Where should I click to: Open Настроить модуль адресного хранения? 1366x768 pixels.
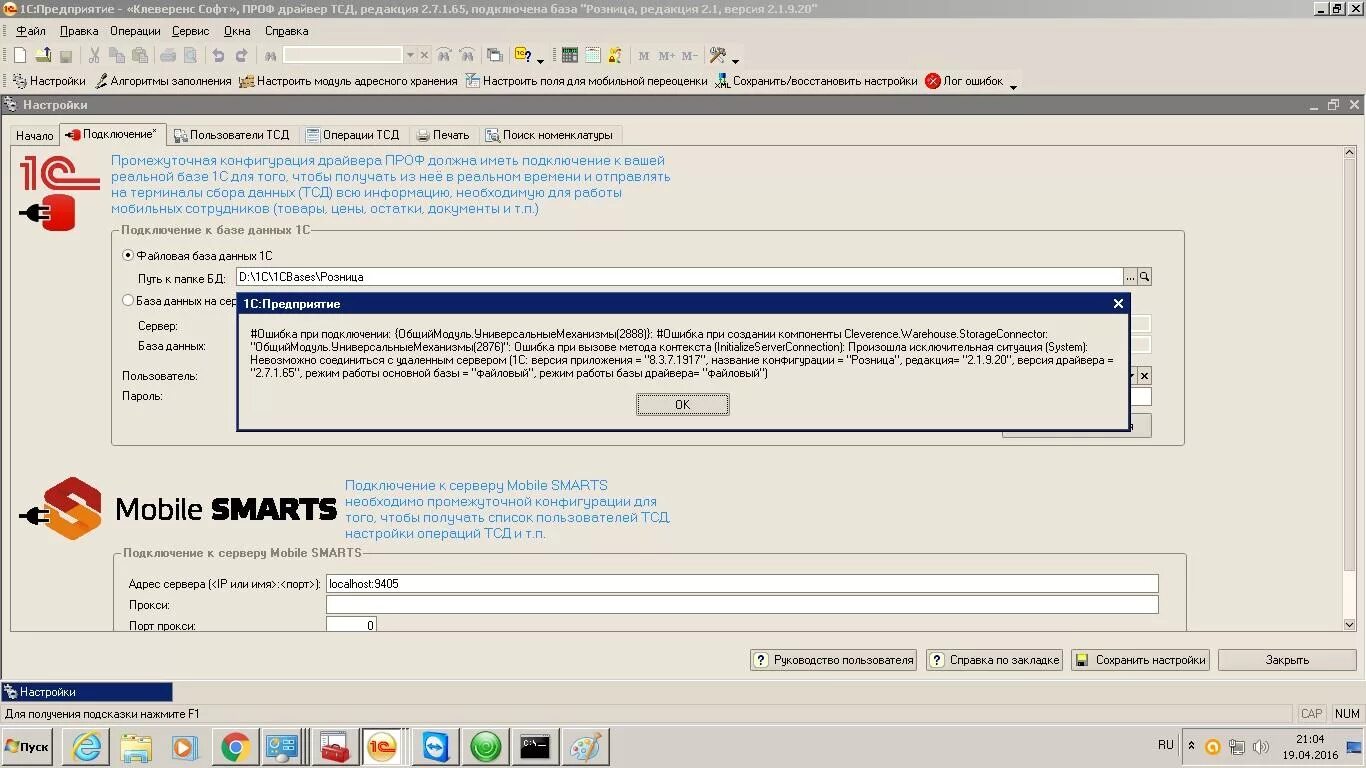pyautogui.click(x=348, y=81)
